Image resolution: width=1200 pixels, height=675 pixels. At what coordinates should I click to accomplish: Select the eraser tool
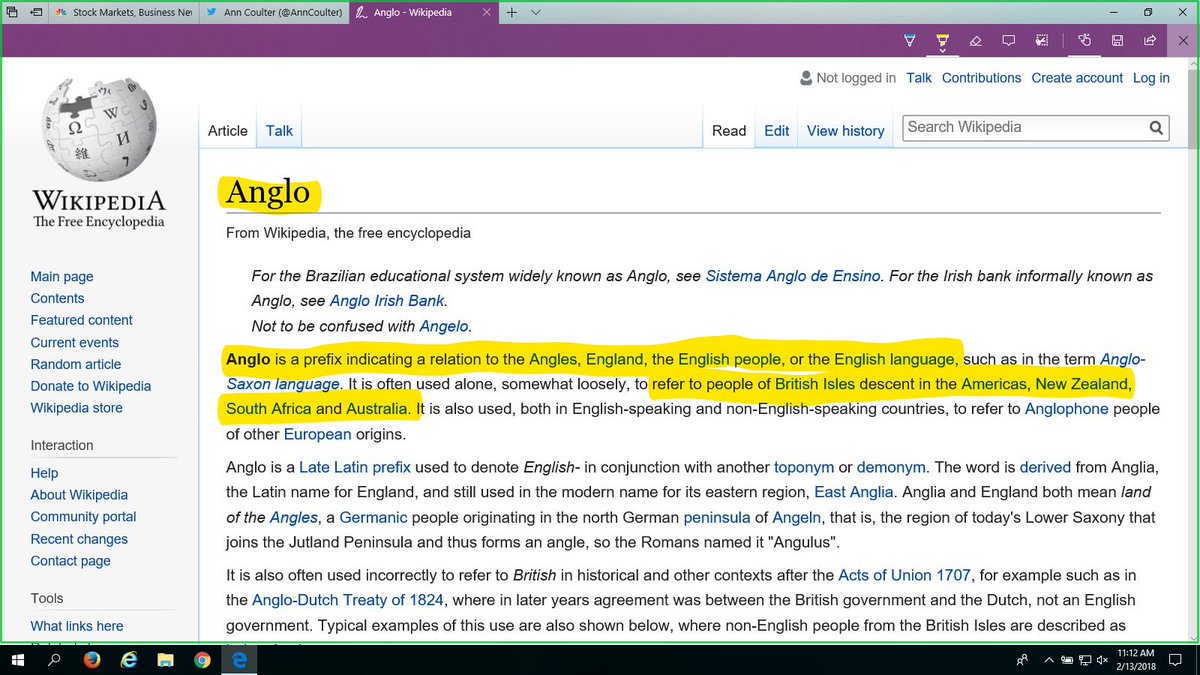click(976, 40)
